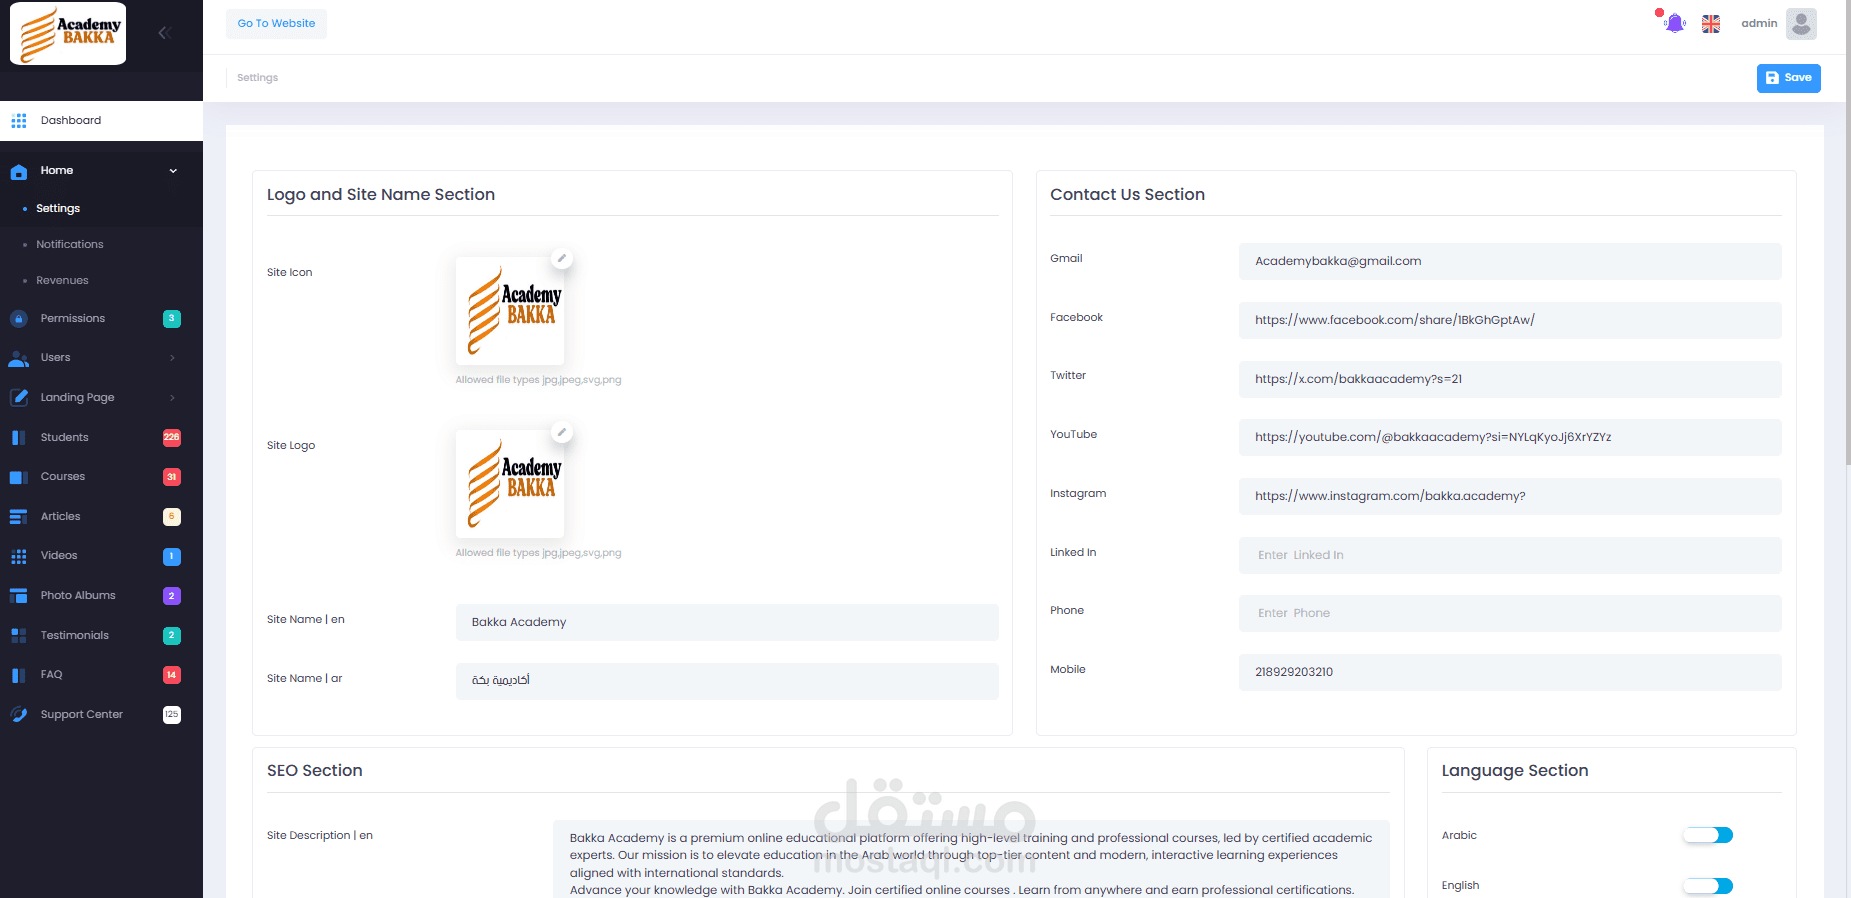Image resolution: width=1851 pixels, height=898 pixels.
Task: Expand the Landing Page submenu arrow
Action: (172, 398)
